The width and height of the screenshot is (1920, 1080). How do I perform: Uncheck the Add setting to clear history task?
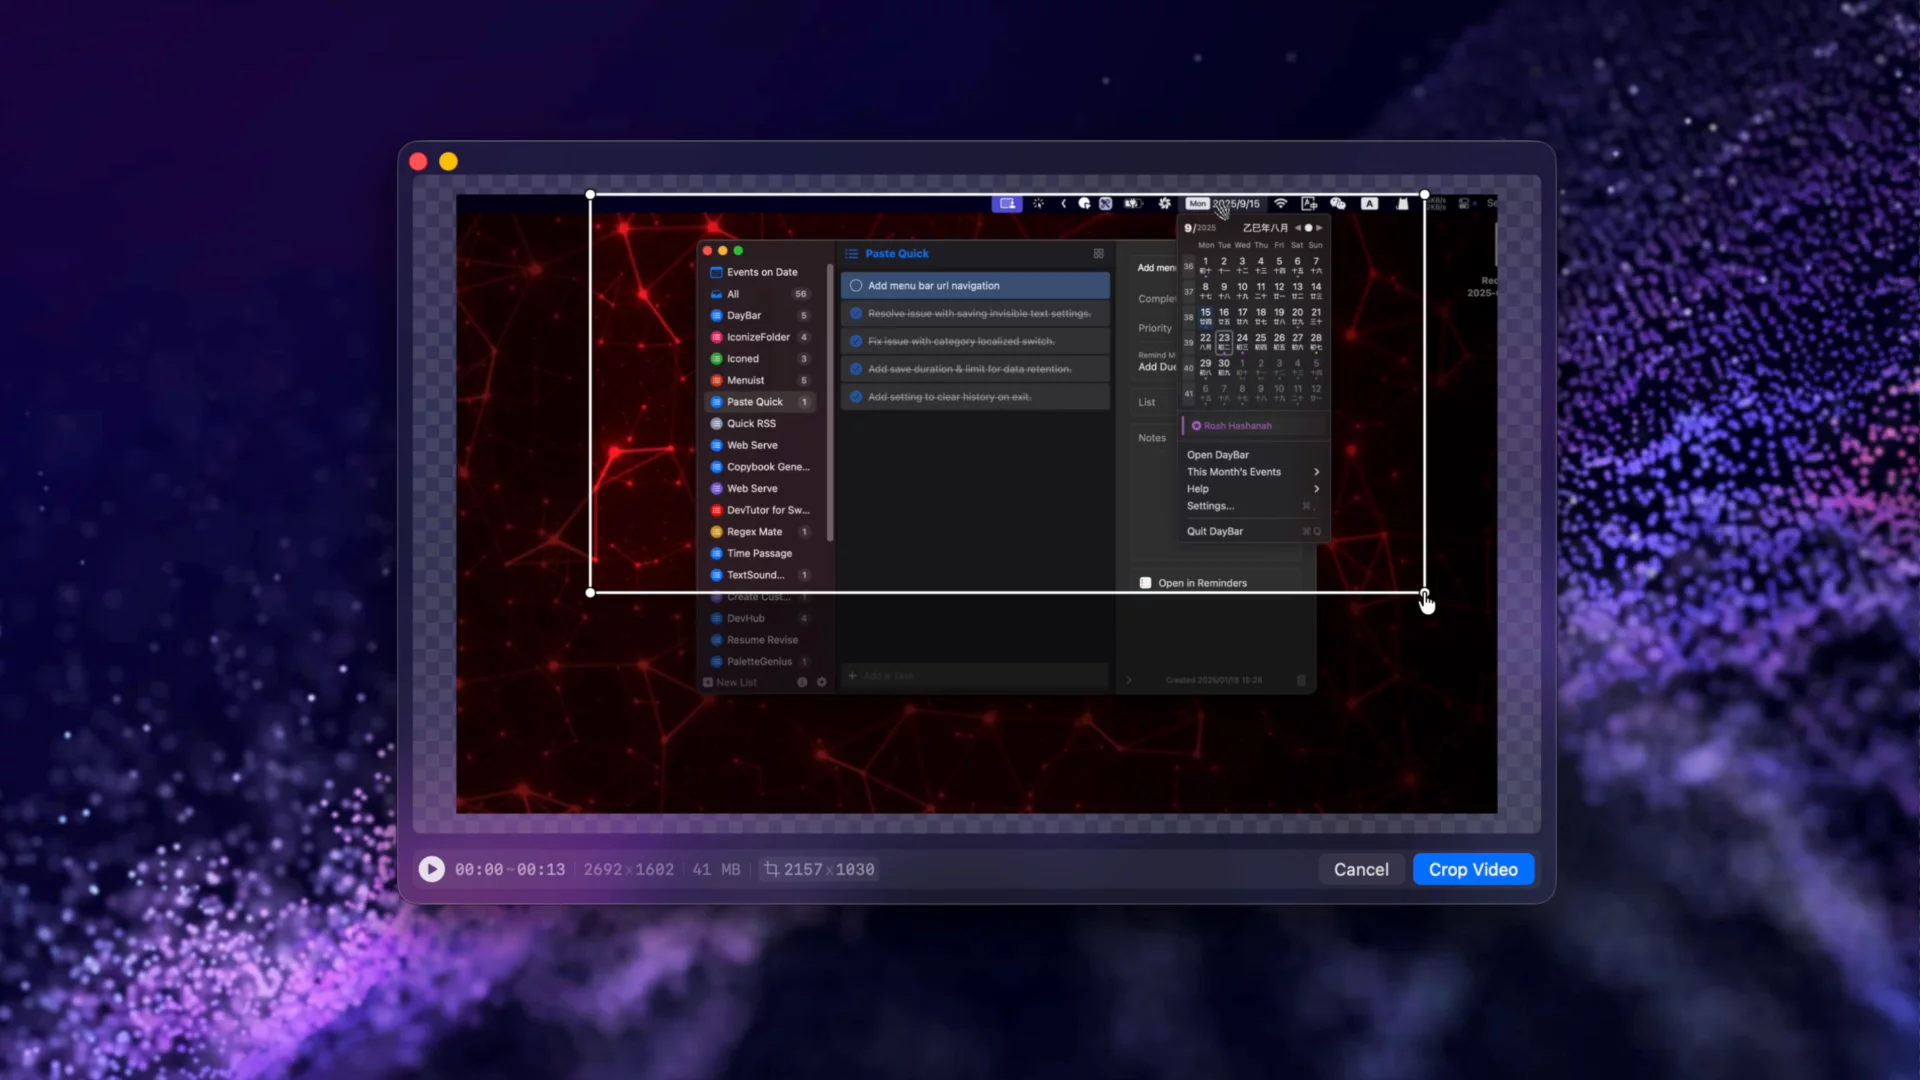[856, 397]
